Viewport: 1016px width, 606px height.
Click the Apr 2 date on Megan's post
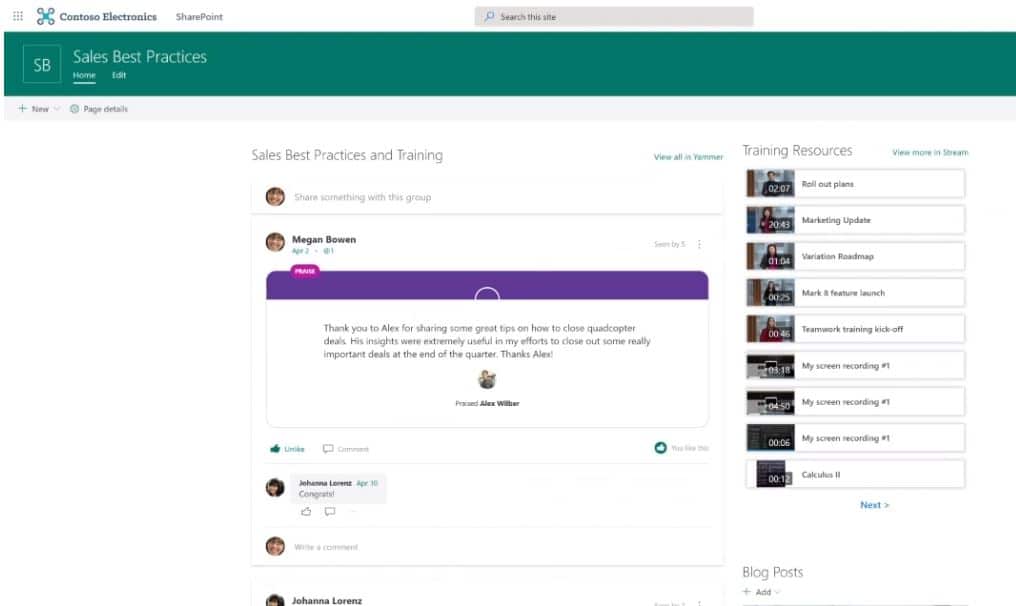pyautogui.click(x=300, y=251)
